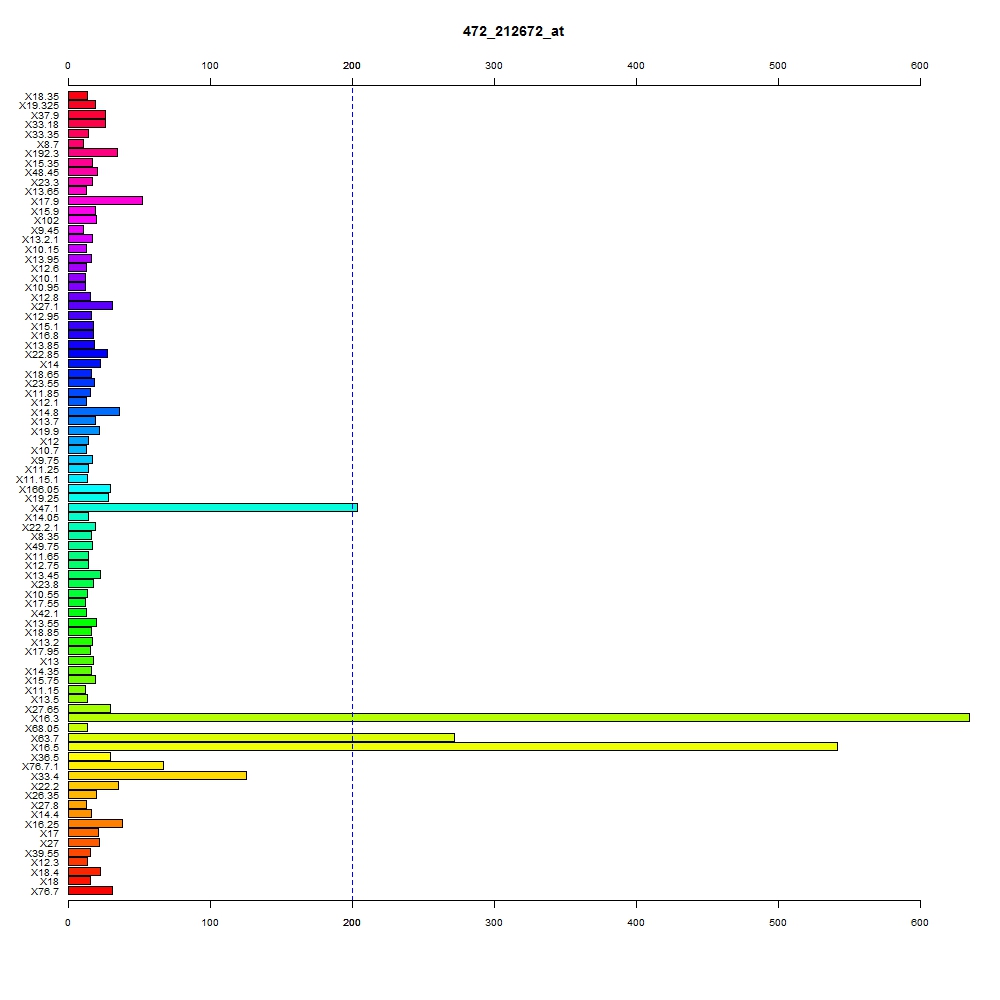1000x1000 pixels.
Task: Click the "X13.95" label
Action: 41,259
